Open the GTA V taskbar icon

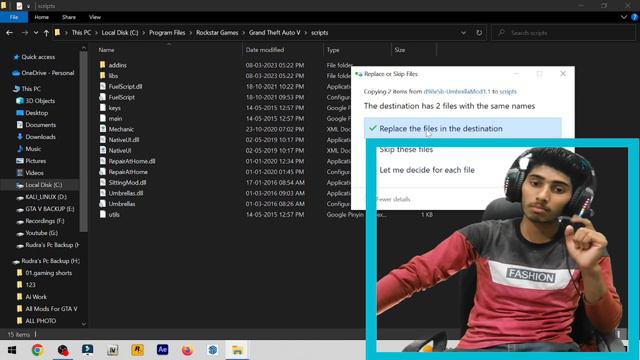[113, 350]
